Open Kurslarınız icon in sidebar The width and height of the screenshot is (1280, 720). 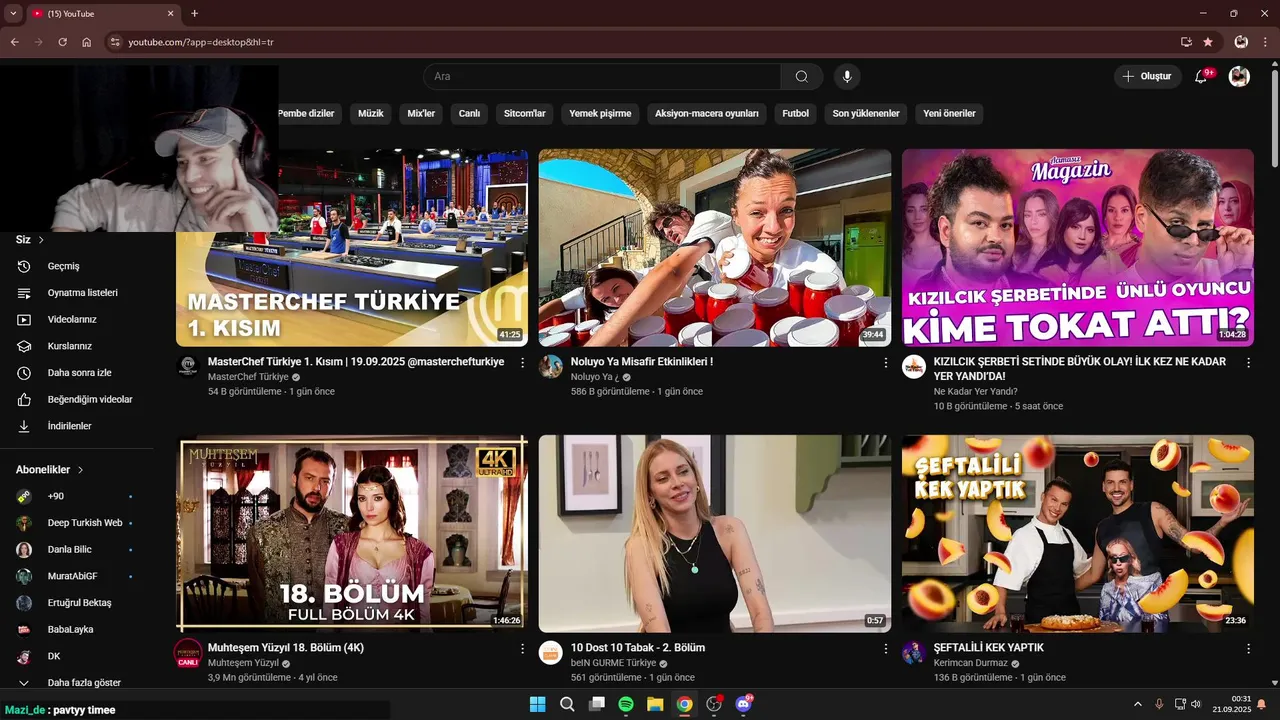25,346
